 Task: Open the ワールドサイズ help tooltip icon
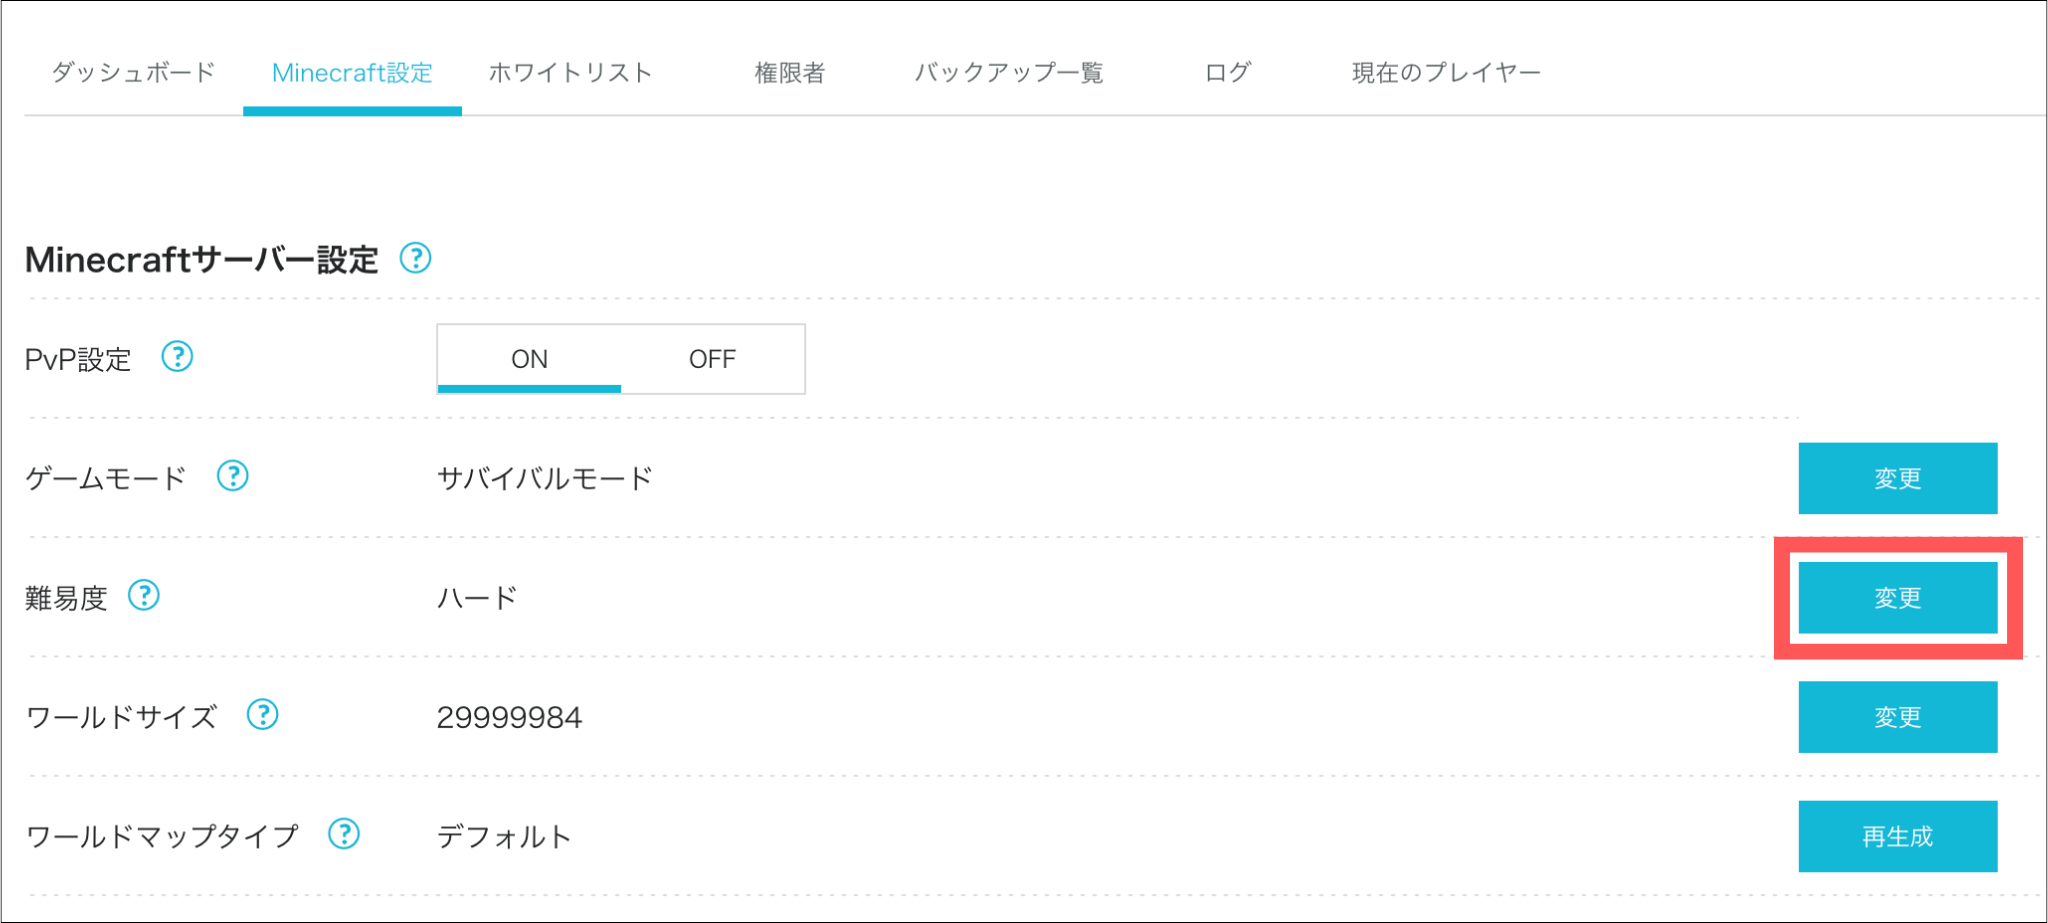[263, 715]
